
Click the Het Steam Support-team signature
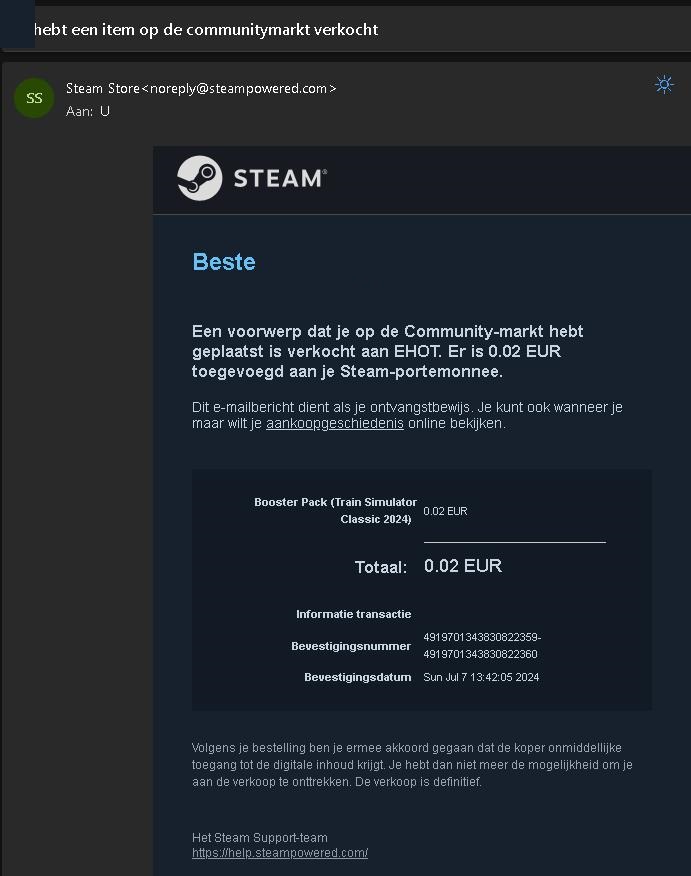click(260, 837)
